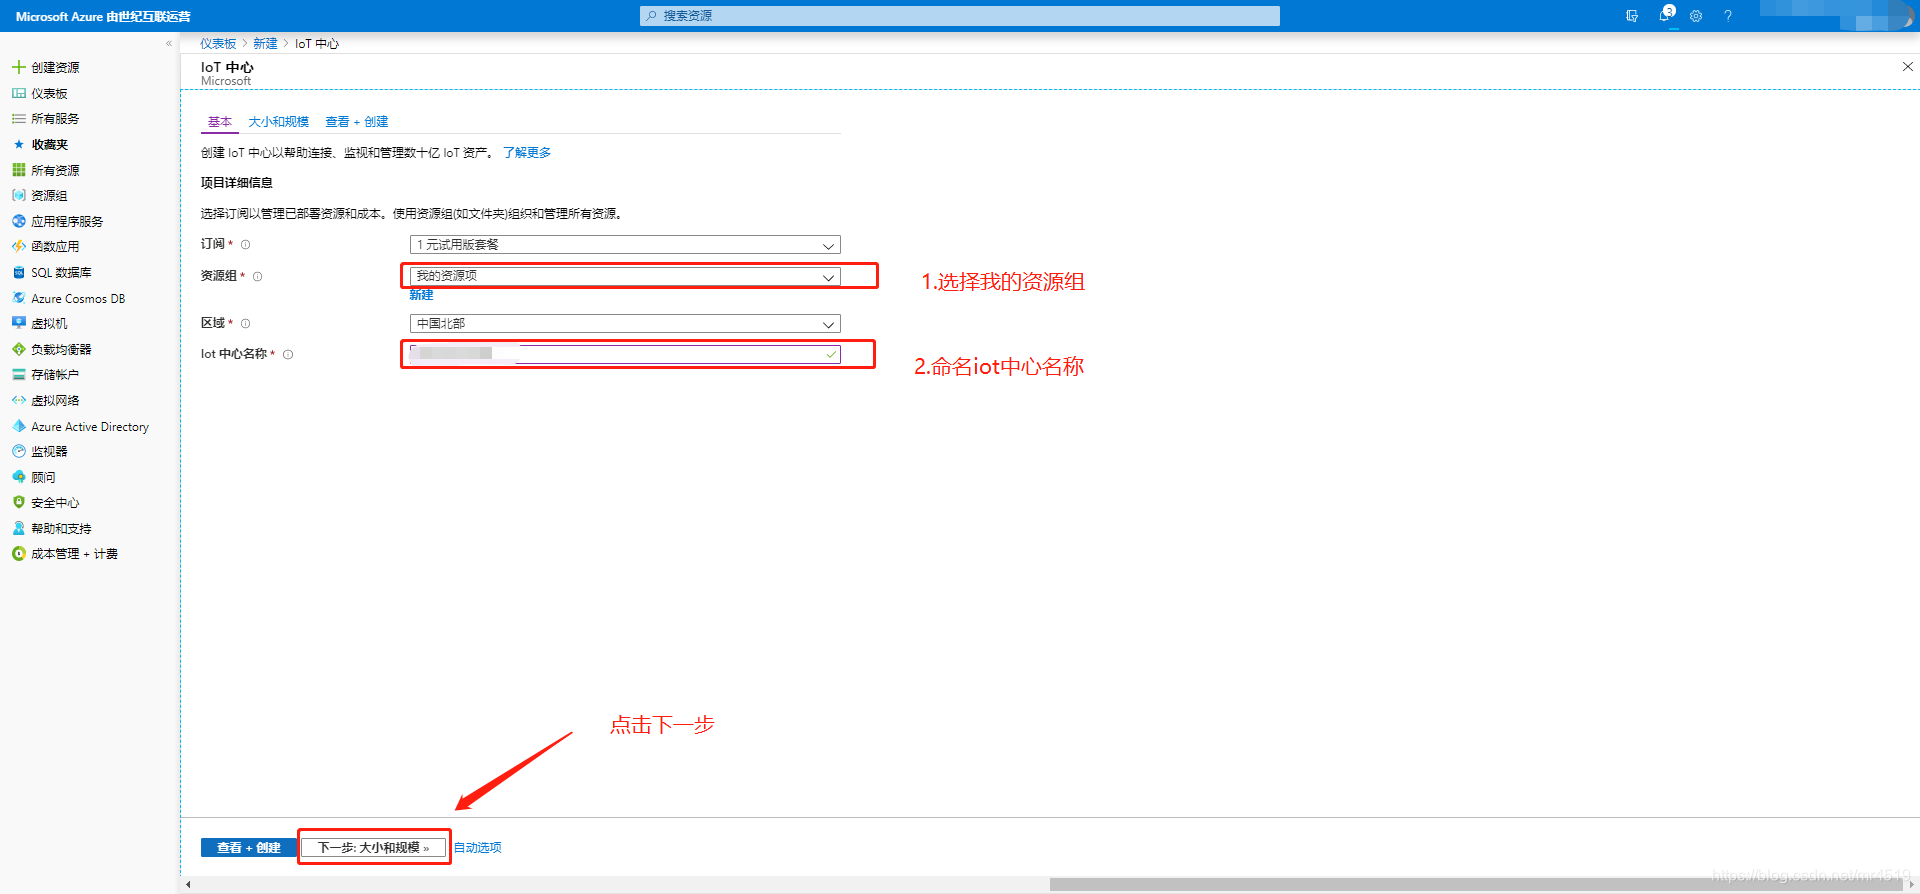Click the Resource groups icon
The image size is (1920, 894).
[x=18, y=195]
